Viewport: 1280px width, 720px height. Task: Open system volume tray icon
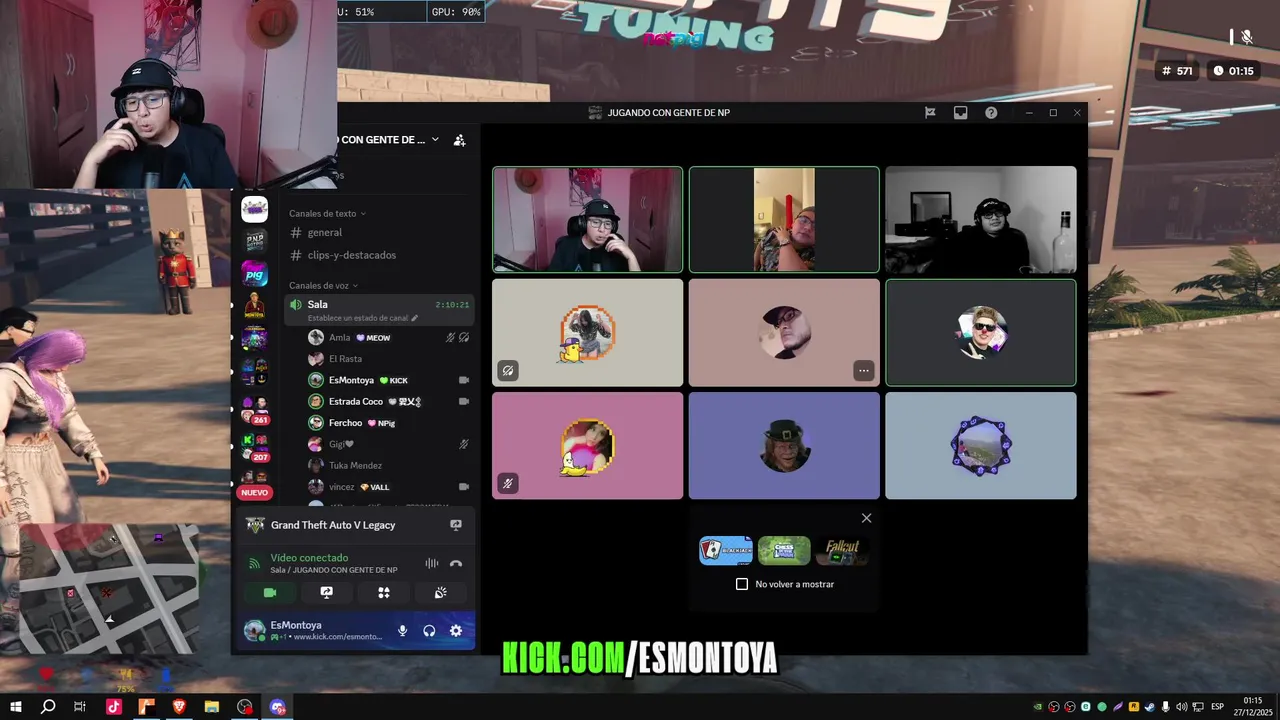coord(1182,707)
